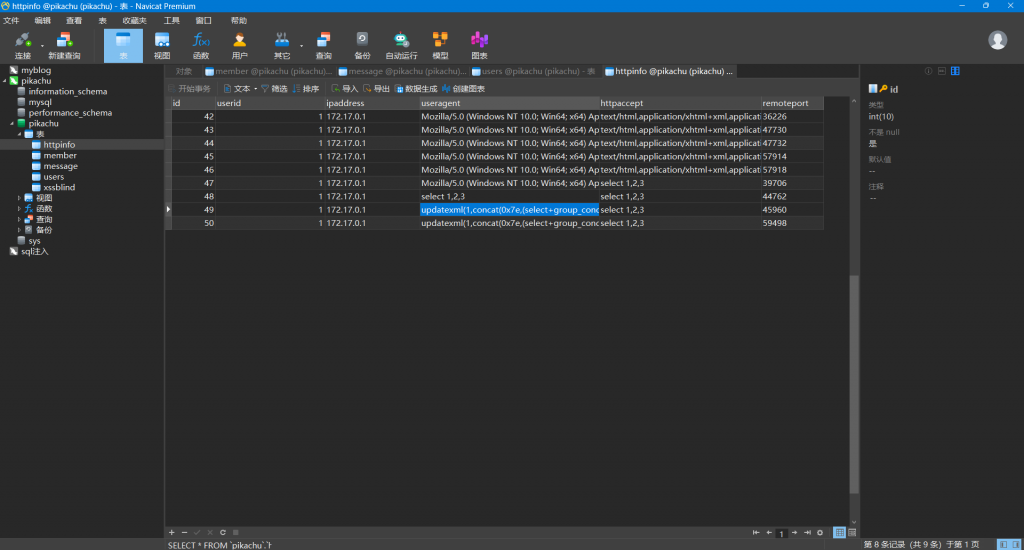Open the 文本 dropdown in the table toolbar
Viewport: 1024px width, 550px height.
point(240,89)
